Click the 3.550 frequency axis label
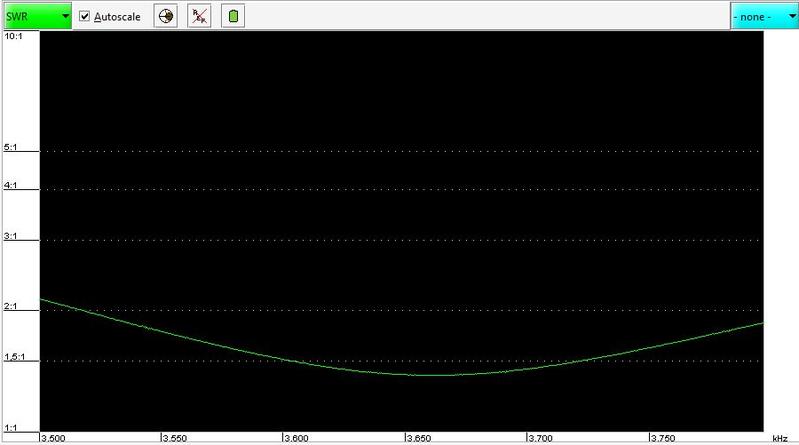This screenshot has height=445, width=799. pos(175,438)
